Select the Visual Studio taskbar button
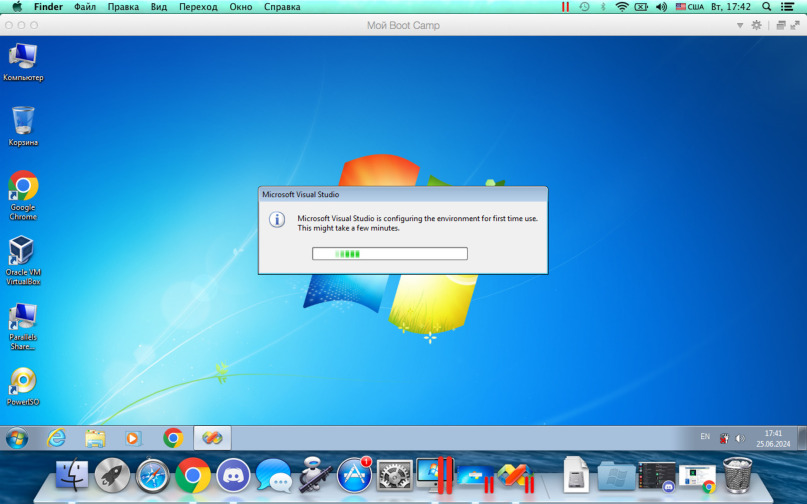 212,439
